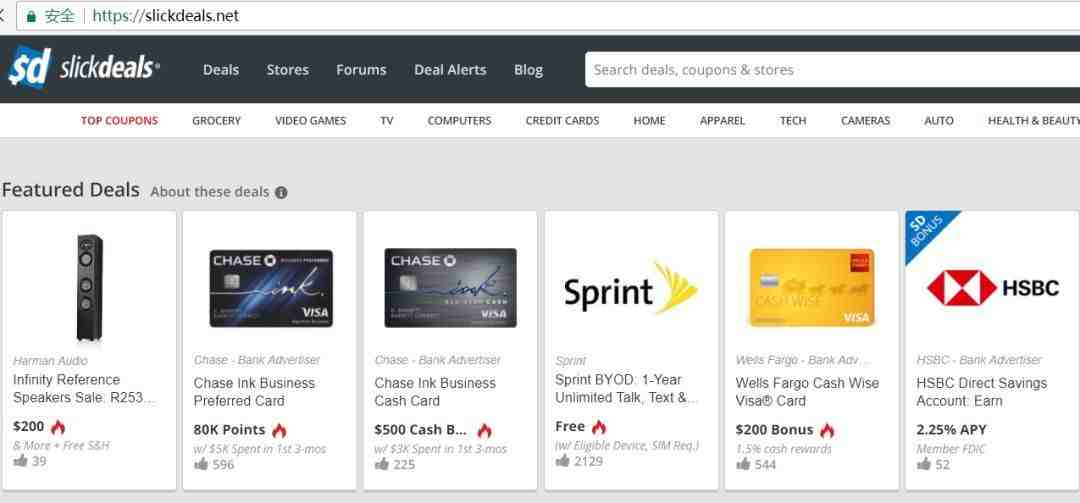Click fire icon next to $500 Cash B...
Viewport: 1080px width, 503px height.
[484, 431]
